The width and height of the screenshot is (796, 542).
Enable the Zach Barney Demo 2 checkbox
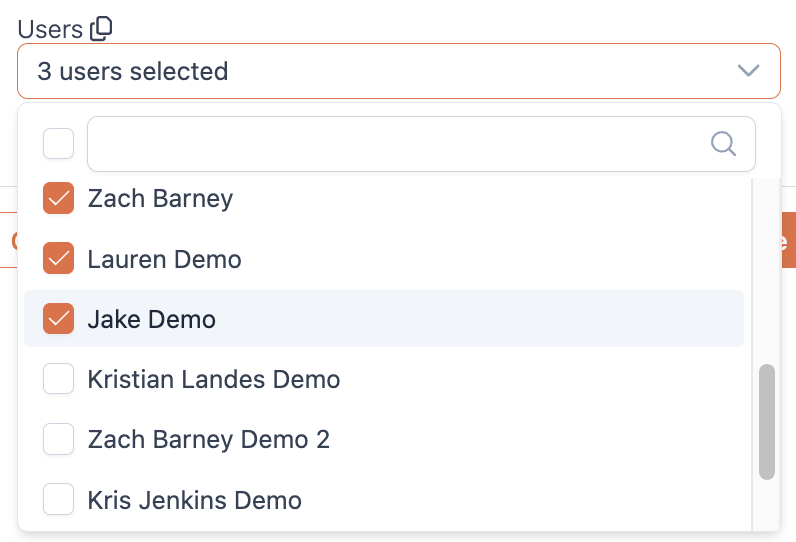pos(59,439)
